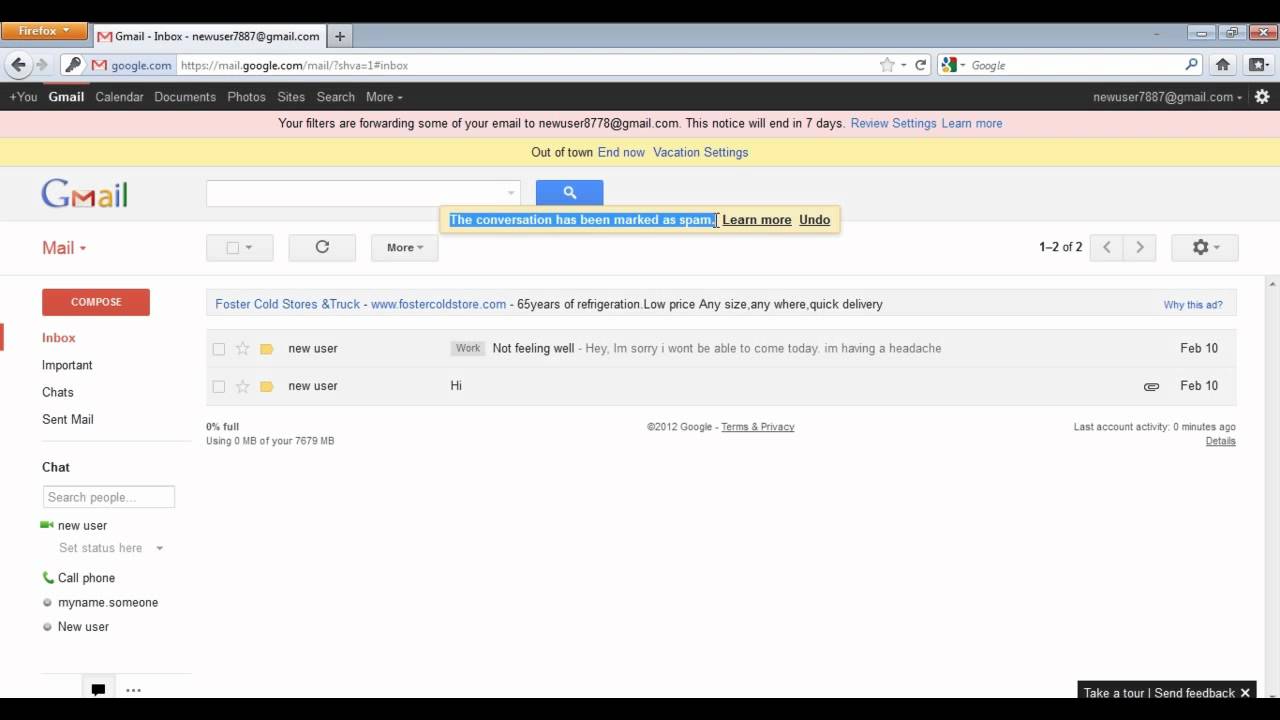Undo marking the conversation as spam

(x=814, y=220)
